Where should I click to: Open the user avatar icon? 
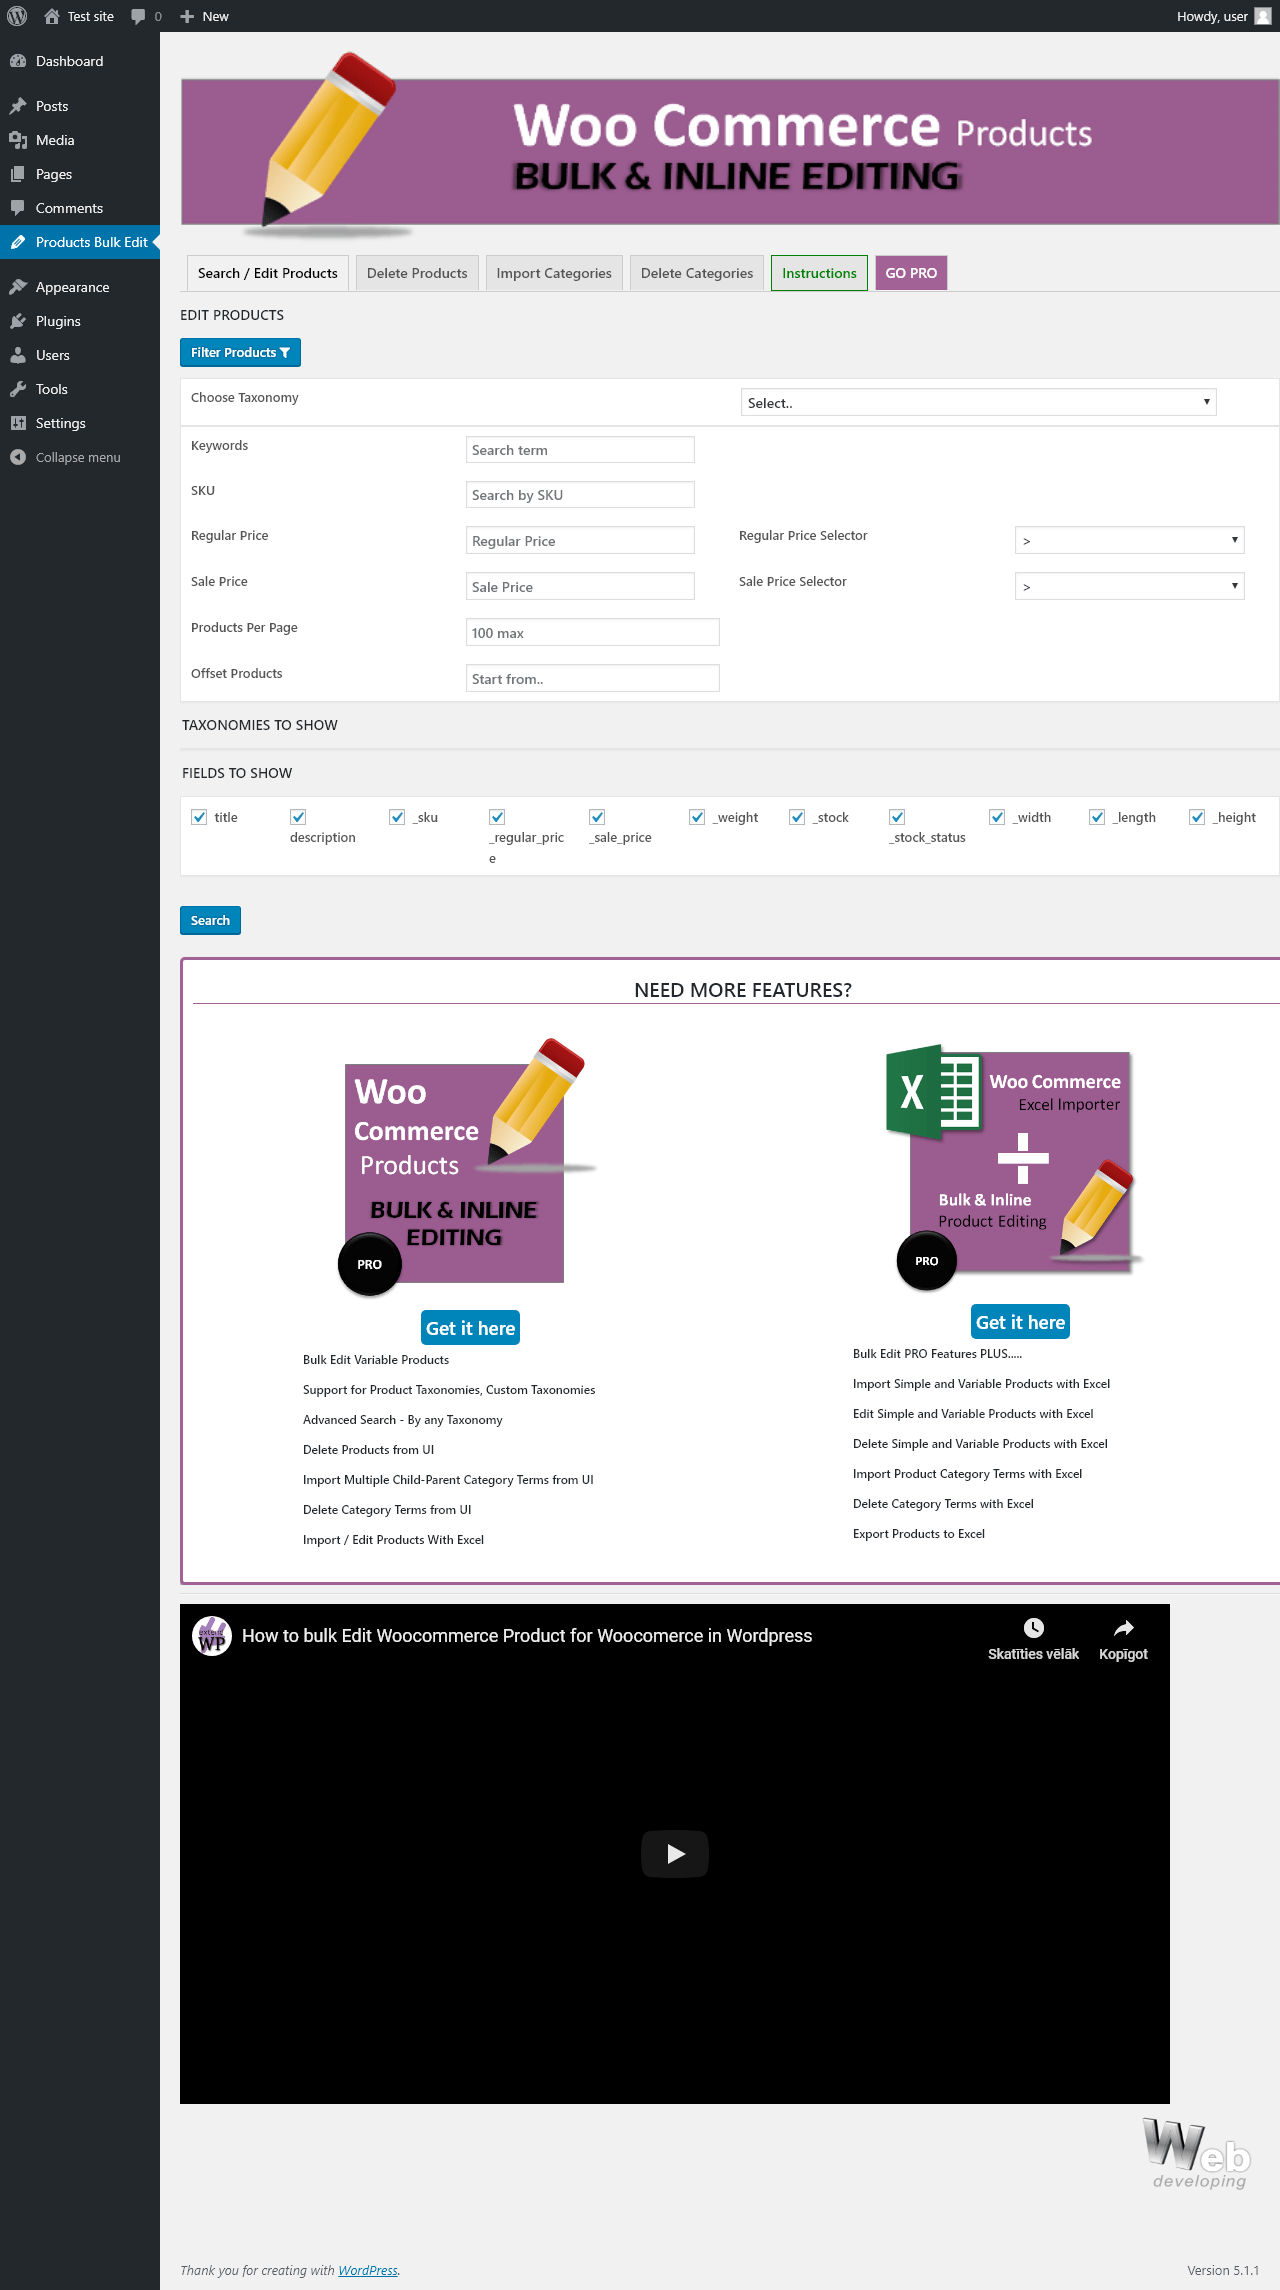(1263, 16)
